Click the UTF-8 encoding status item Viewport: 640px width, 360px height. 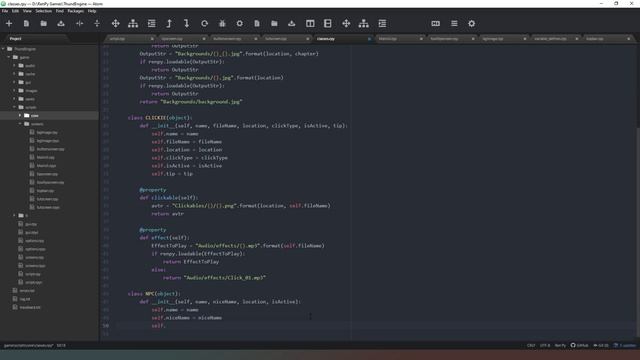[545, 345]
